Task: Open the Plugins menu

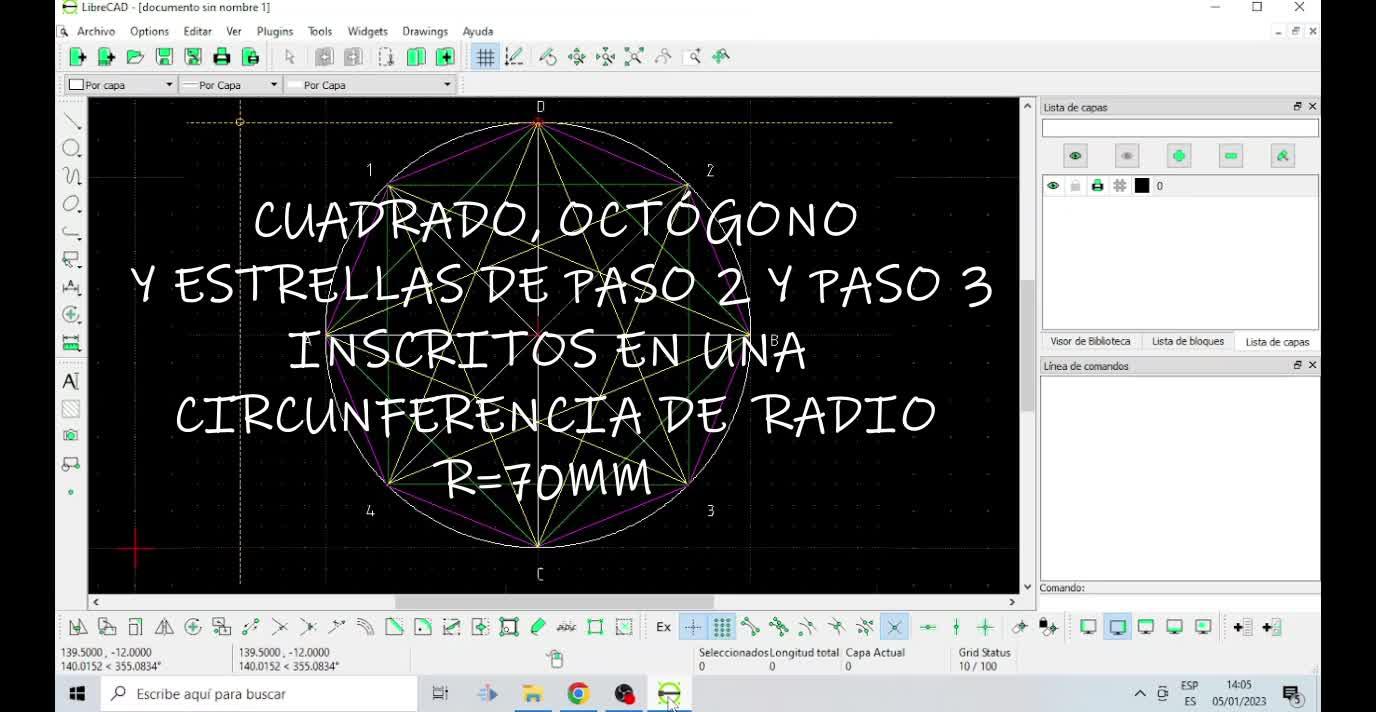Action: (275, 31)
